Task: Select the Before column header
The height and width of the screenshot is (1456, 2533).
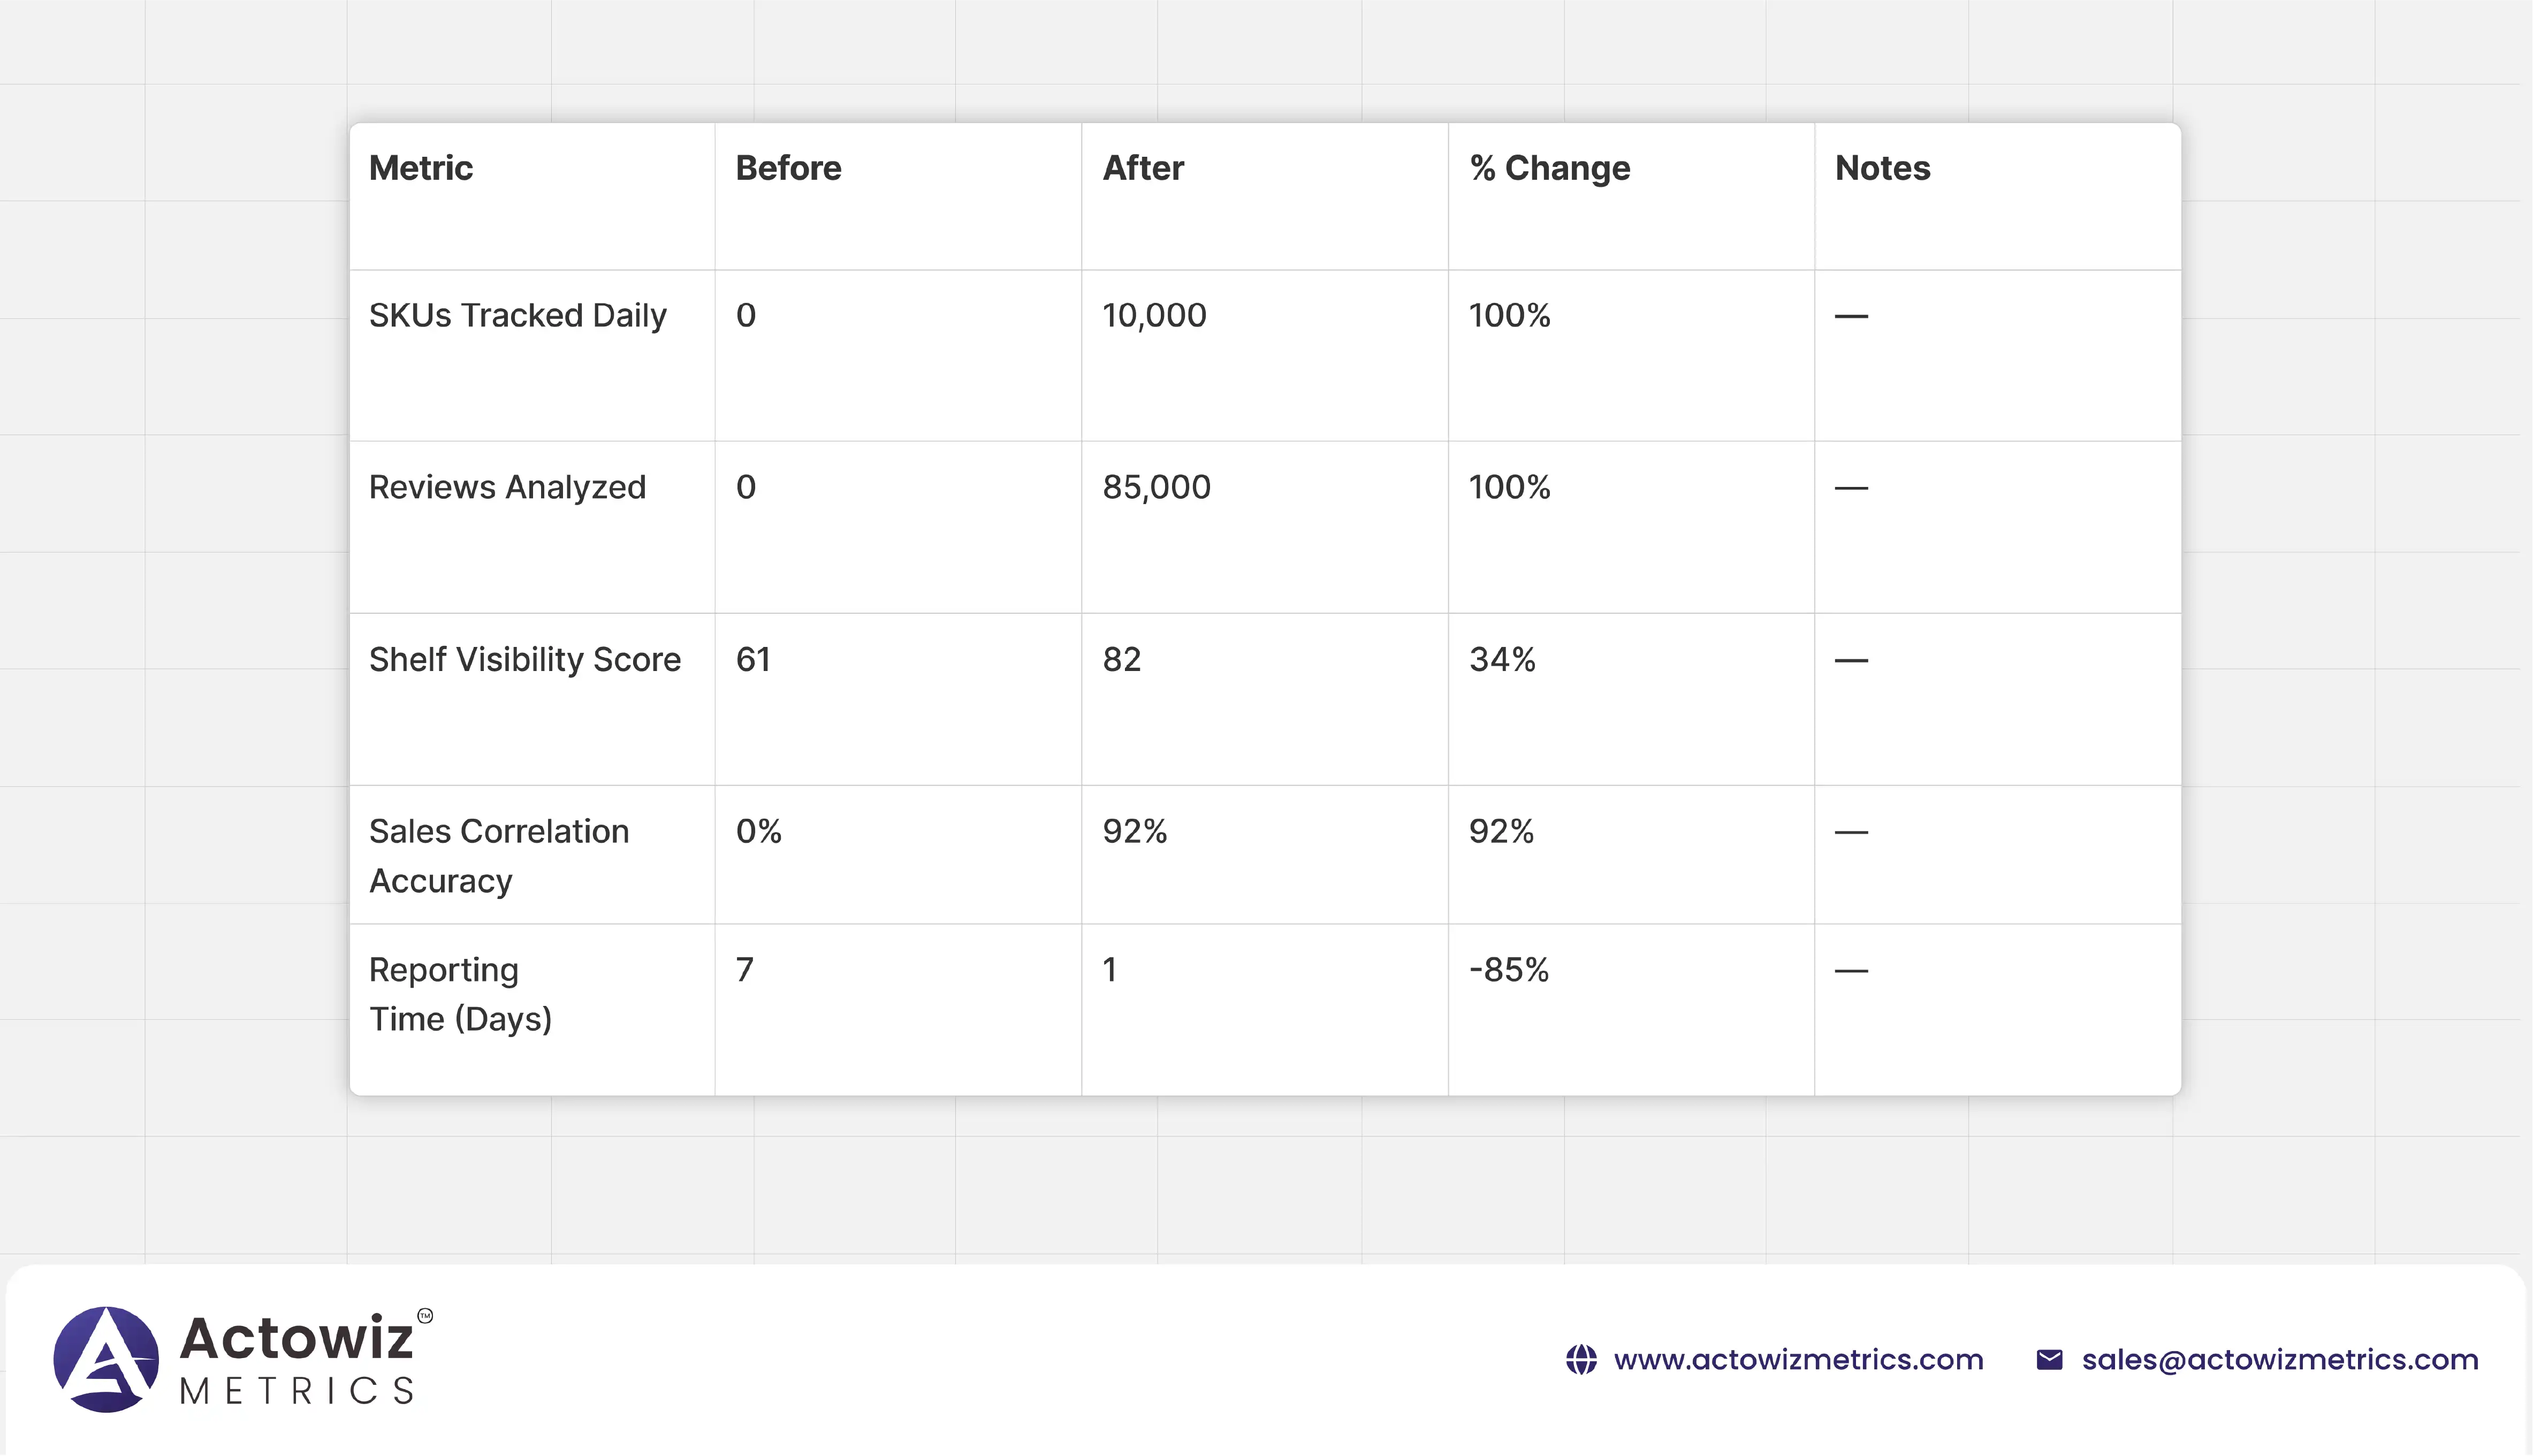Action: point(788,168)
